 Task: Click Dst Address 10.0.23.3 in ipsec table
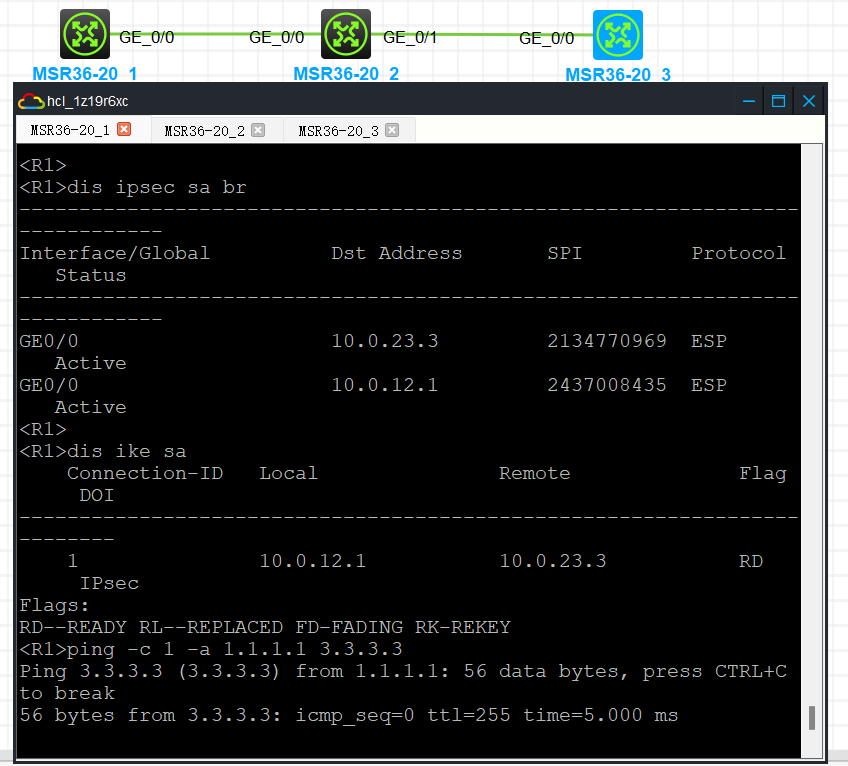pos(385,341)
